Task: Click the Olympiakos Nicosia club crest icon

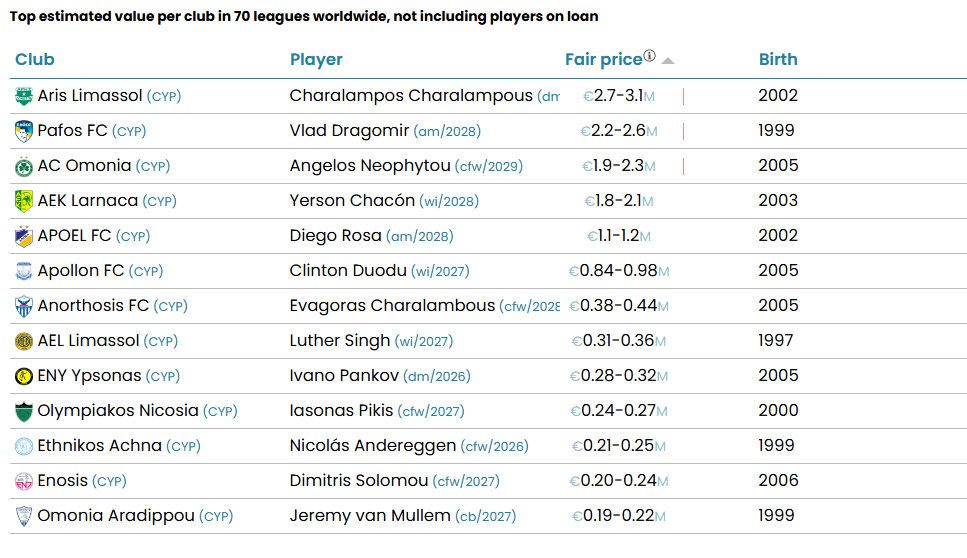Action: pos(24,411)
